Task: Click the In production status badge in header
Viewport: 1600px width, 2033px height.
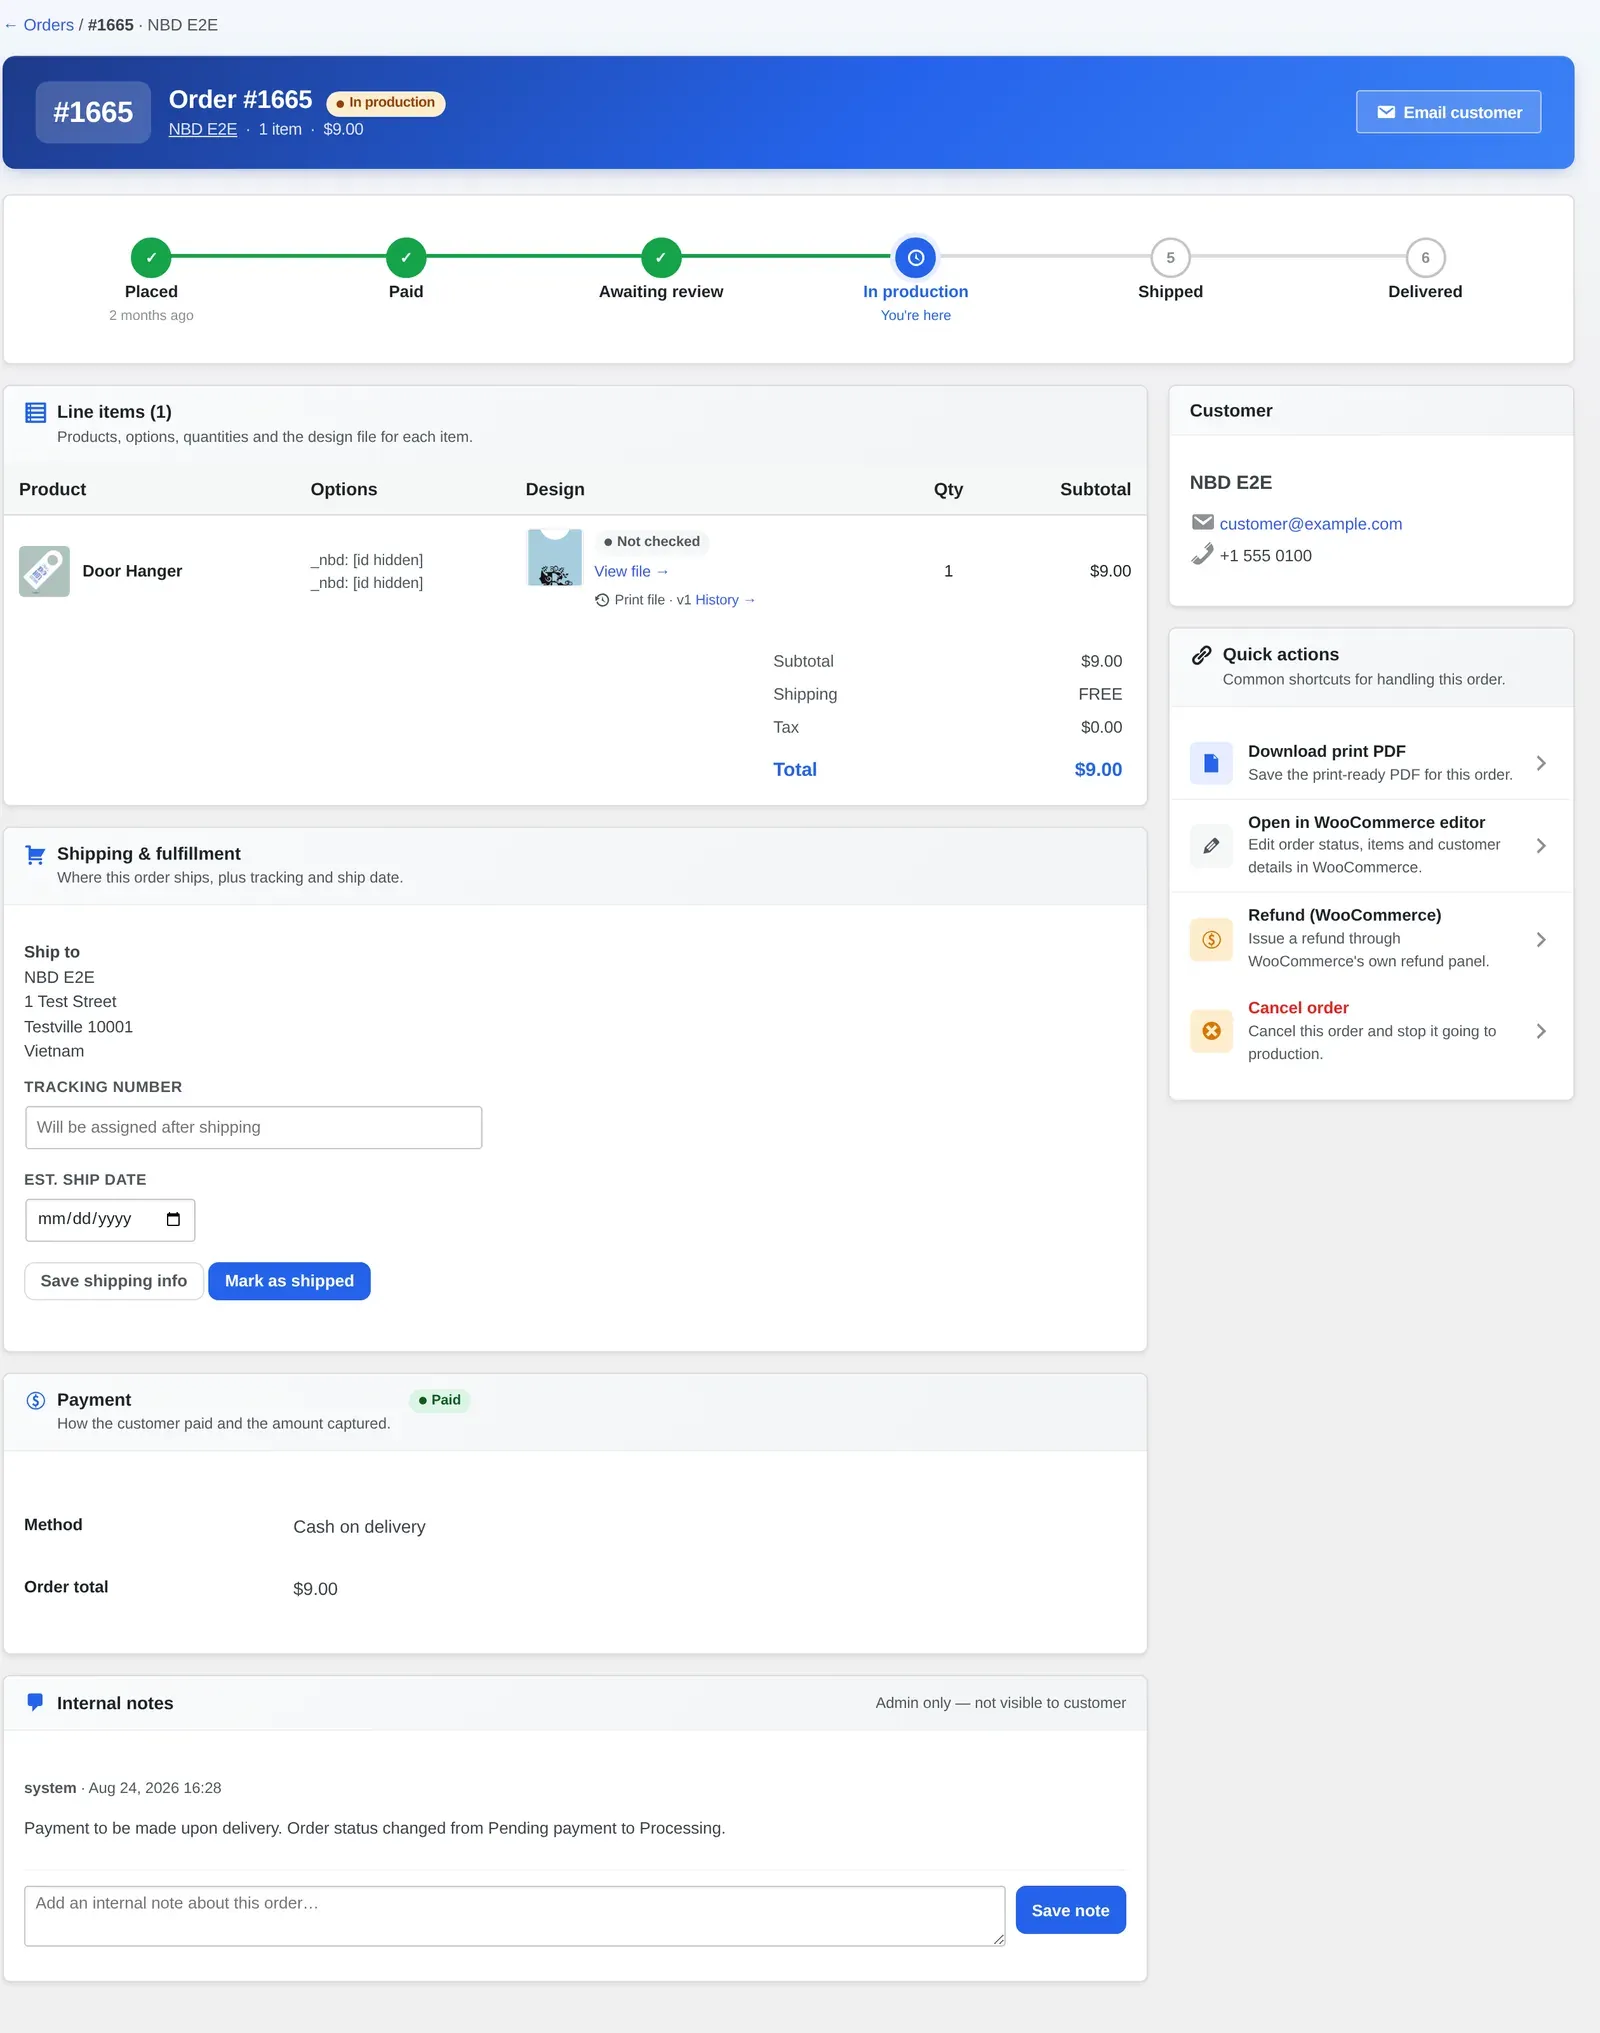Action: click(x=386, y=102)
